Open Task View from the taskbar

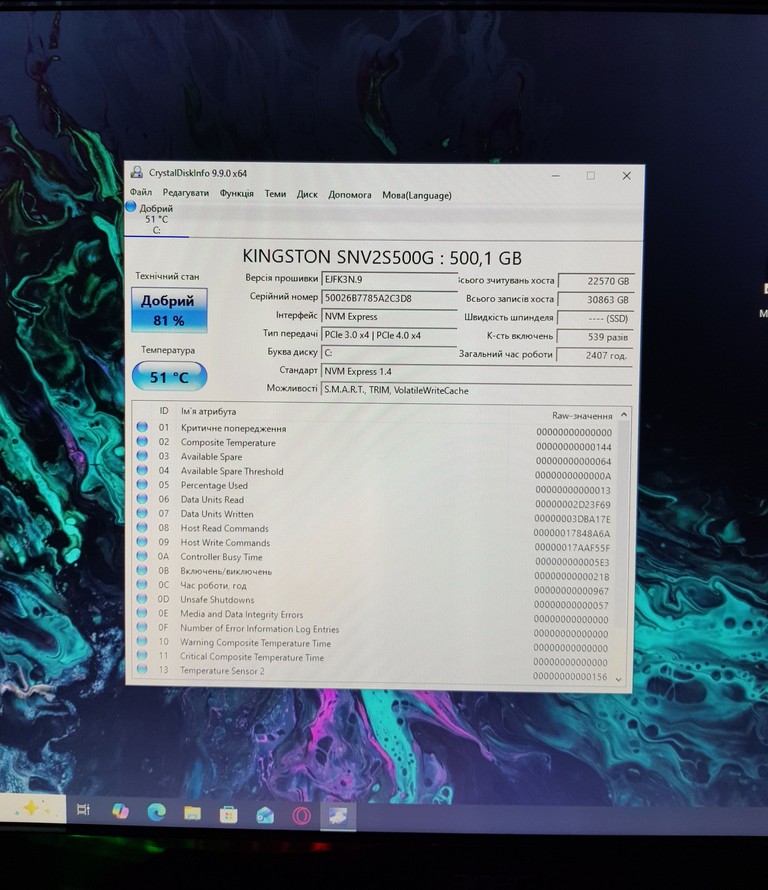(83, 810)
